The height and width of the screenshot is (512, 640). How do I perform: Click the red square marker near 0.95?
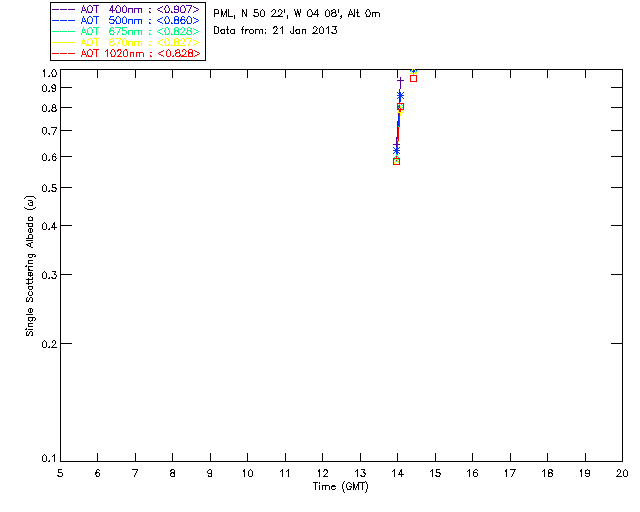tap(413, 78)
